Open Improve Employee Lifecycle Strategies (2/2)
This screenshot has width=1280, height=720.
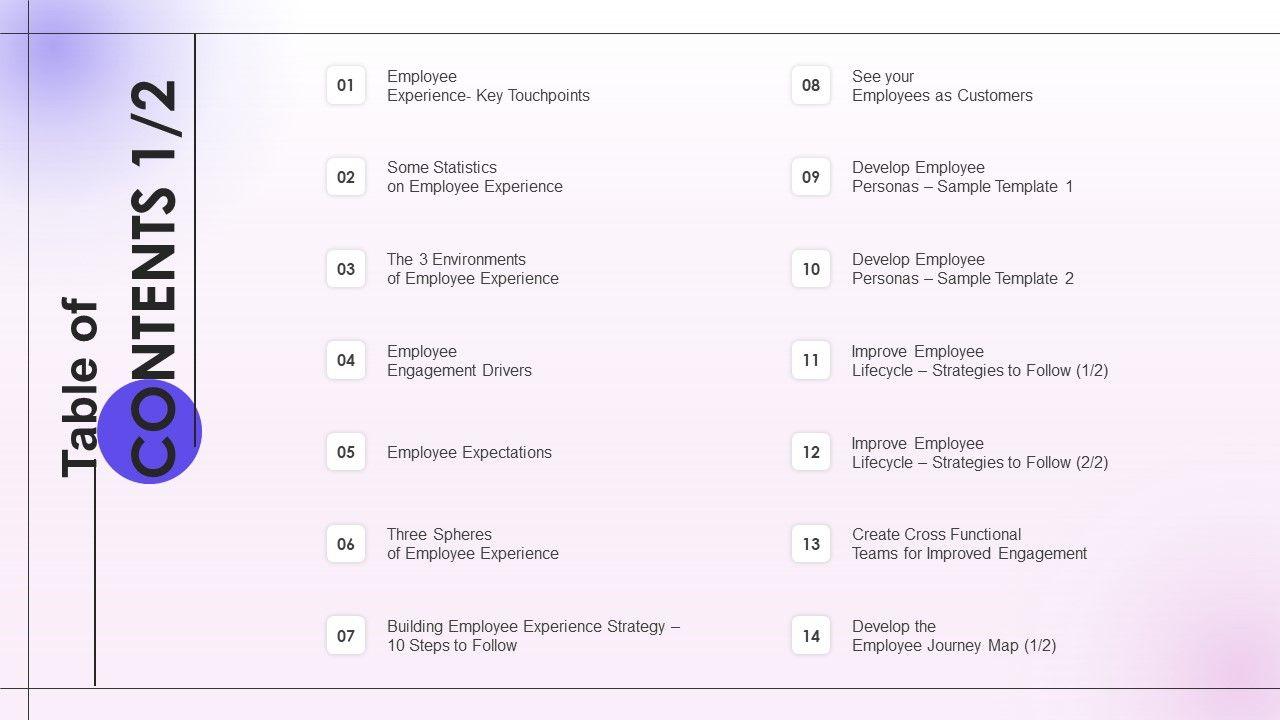[979, 453]
